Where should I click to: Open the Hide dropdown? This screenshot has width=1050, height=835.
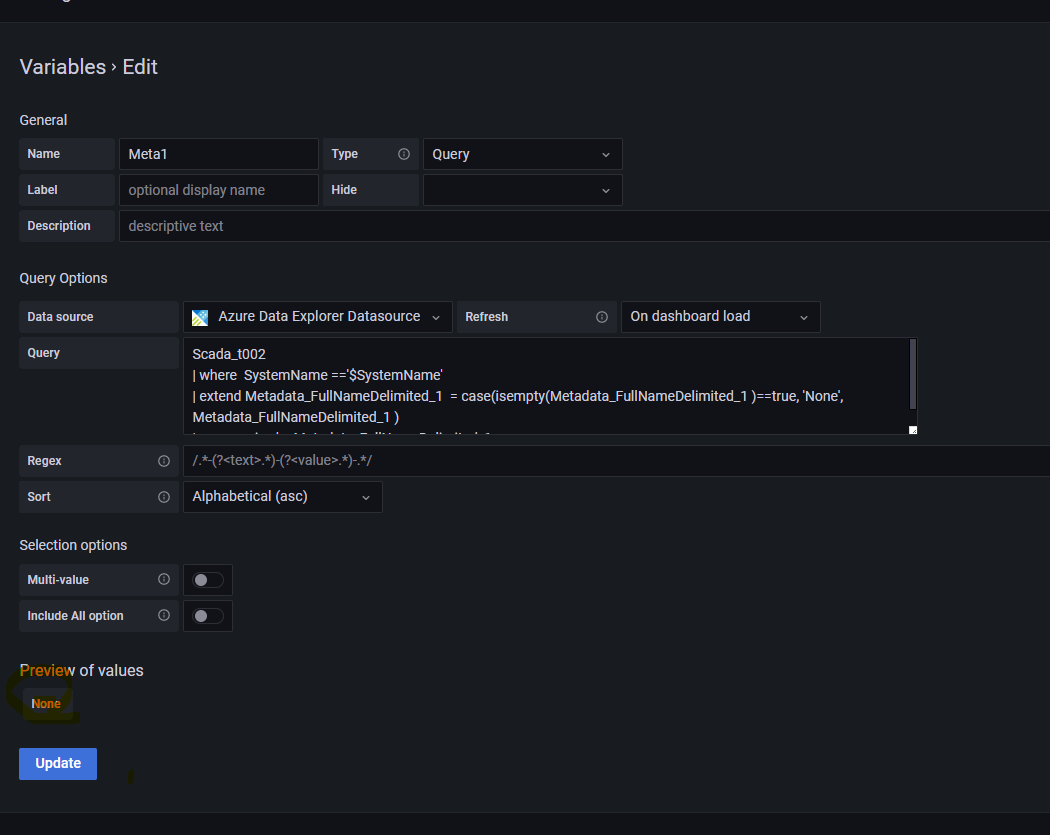(522, 190)
